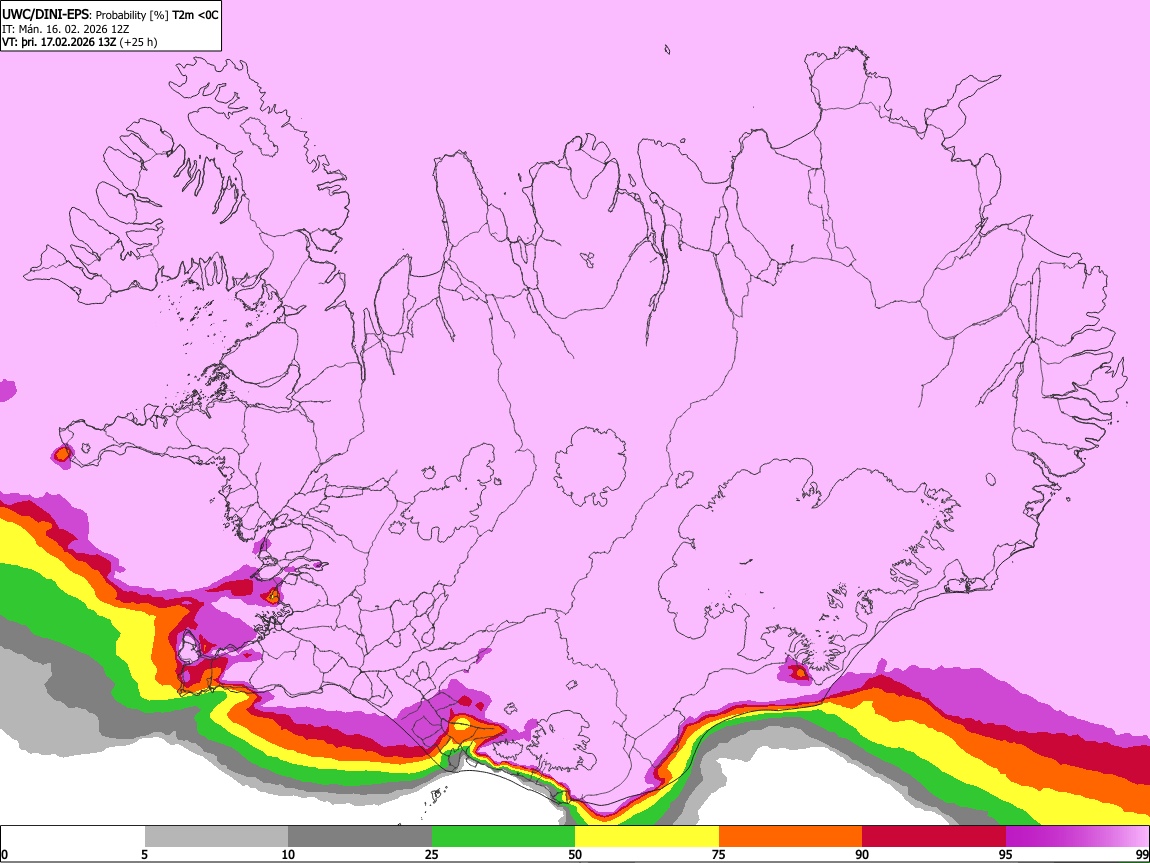Click the legend label '90'
This screenshot has width=1150, height=863.
862,854
